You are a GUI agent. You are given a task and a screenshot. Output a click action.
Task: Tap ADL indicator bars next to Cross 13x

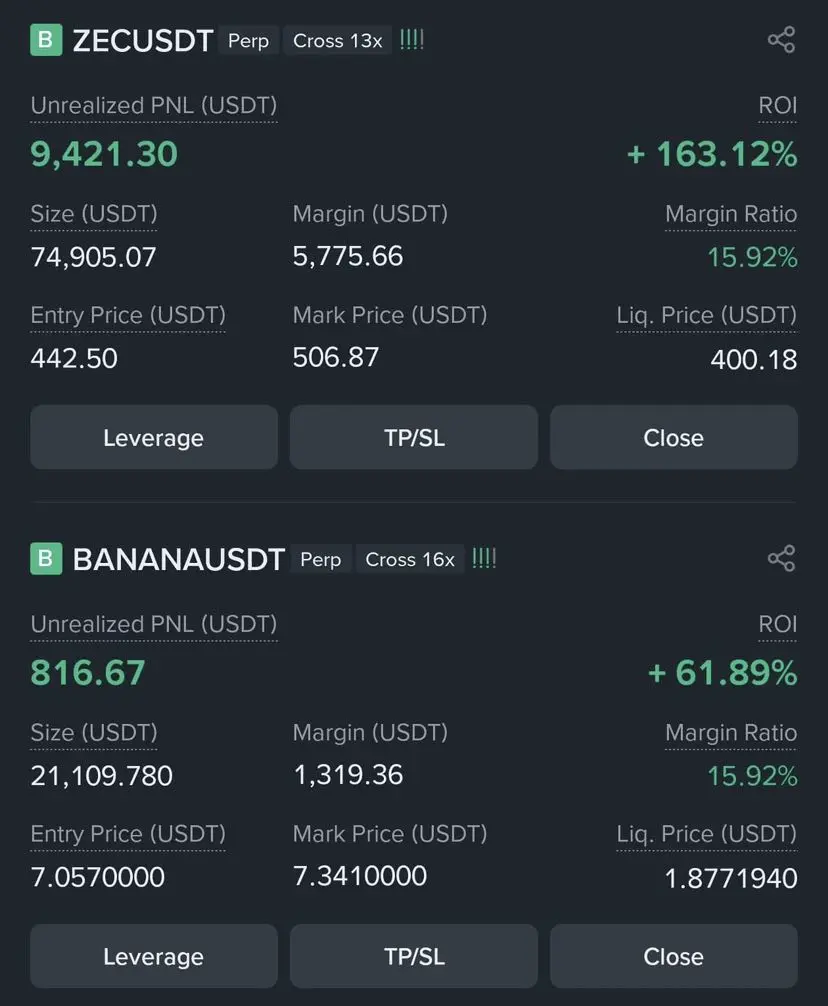[412, 40]
